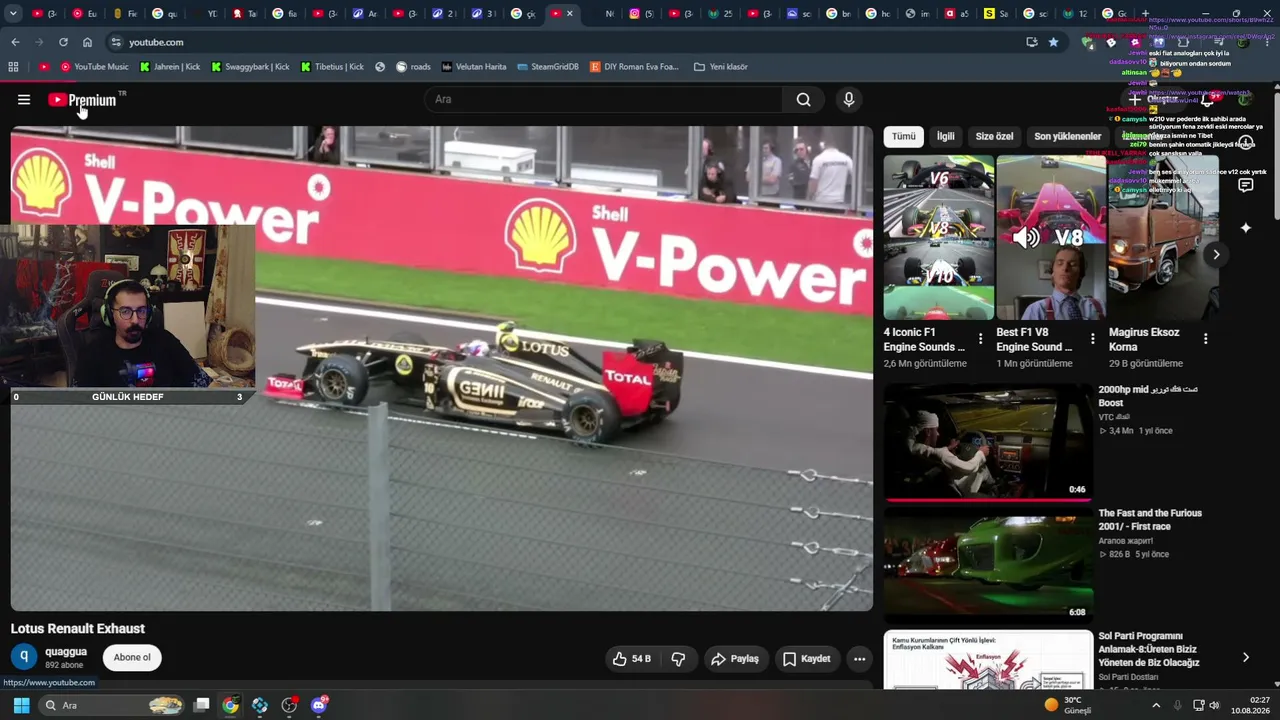
Task: Open SteamGridDB bookmark
Action: pyautogui.click(x=548, y=67)
